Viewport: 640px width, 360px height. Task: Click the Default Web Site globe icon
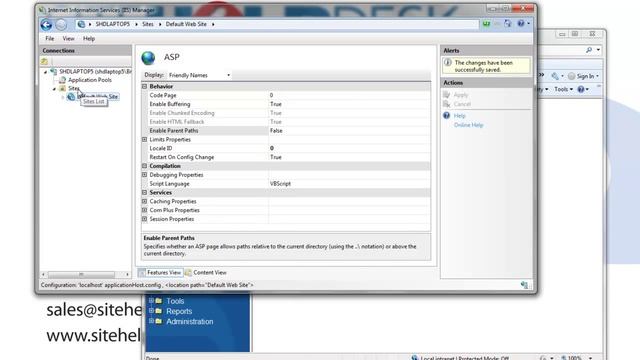tap(71, 96)
